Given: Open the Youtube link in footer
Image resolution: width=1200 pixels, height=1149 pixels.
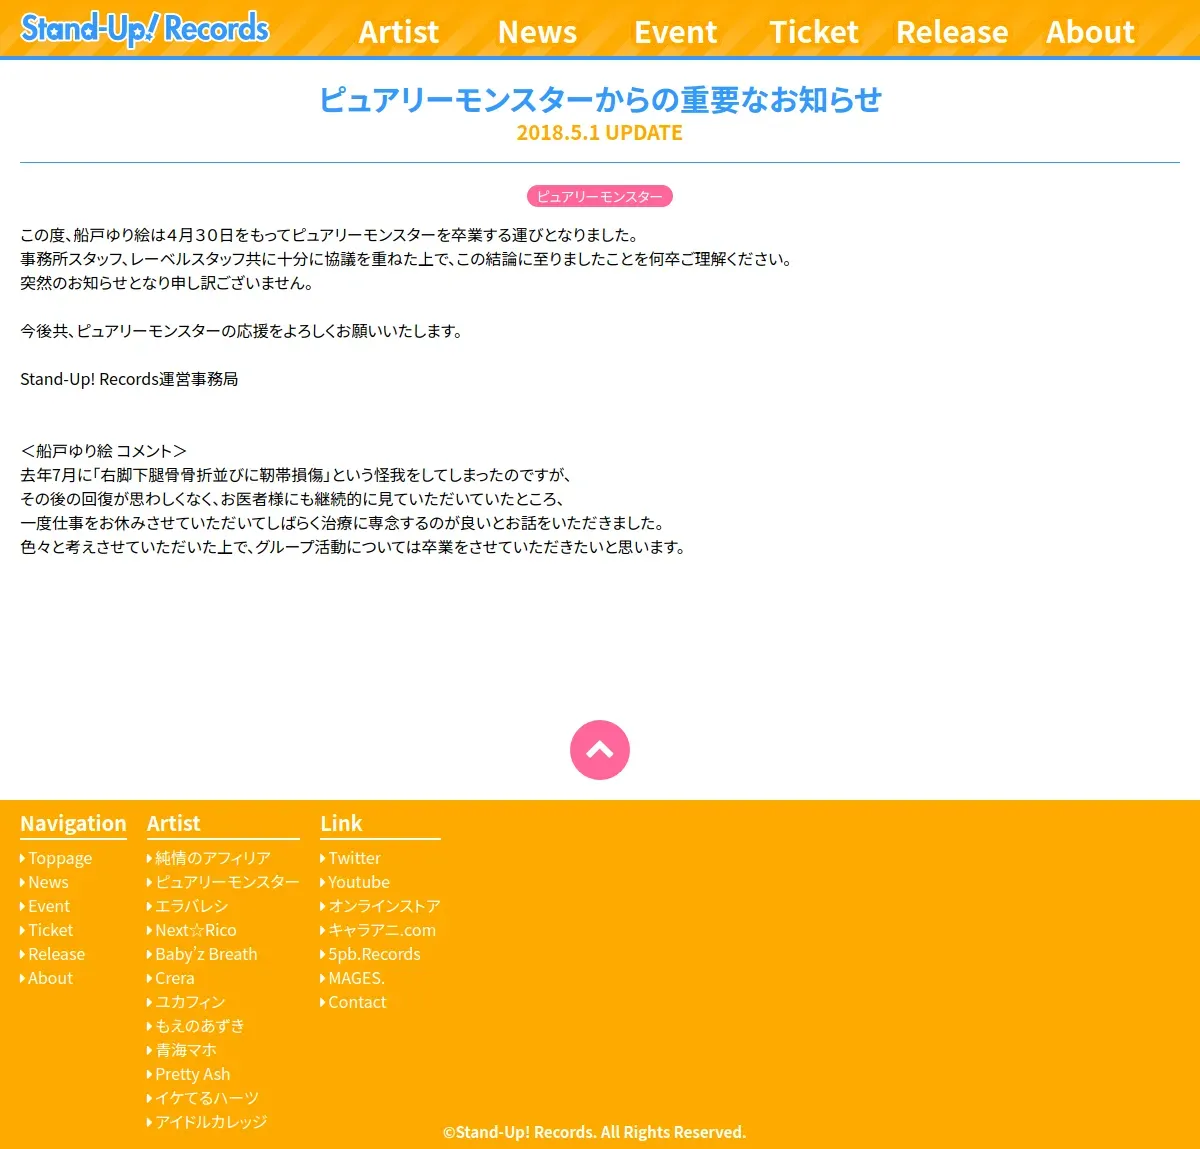Looking at the screenshot, I should tap(355, 882).
